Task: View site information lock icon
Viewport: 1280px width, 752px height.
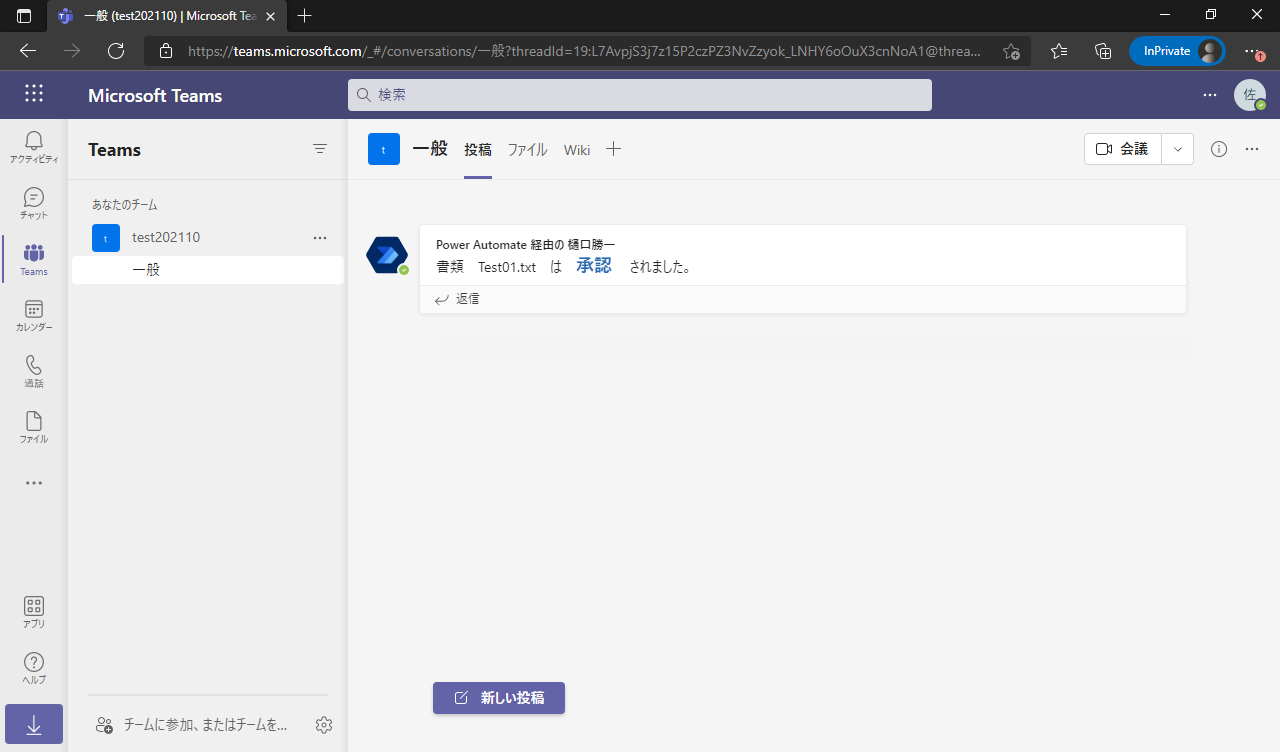Action: coord(166,51)
